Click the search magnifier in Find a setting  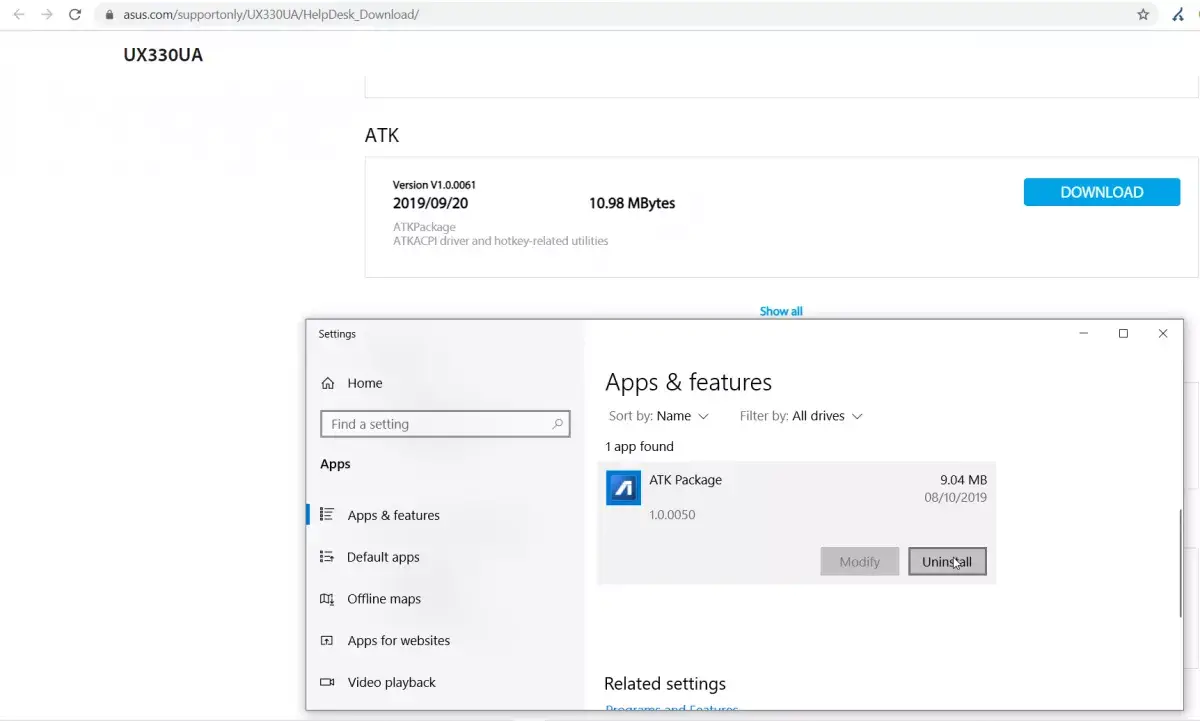tap(558, 424)
